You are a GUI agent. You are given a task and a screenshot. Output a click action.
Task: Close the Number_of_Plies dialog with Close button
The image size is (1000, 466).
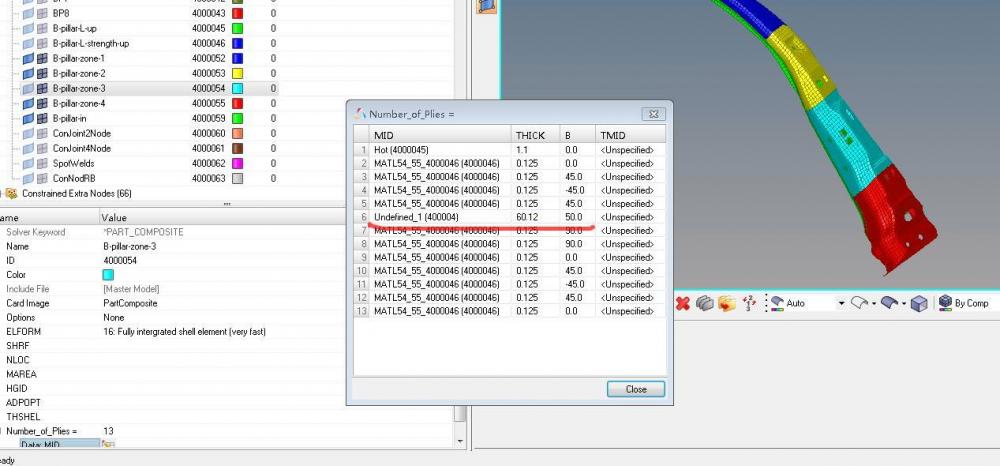tap(635, 389)
